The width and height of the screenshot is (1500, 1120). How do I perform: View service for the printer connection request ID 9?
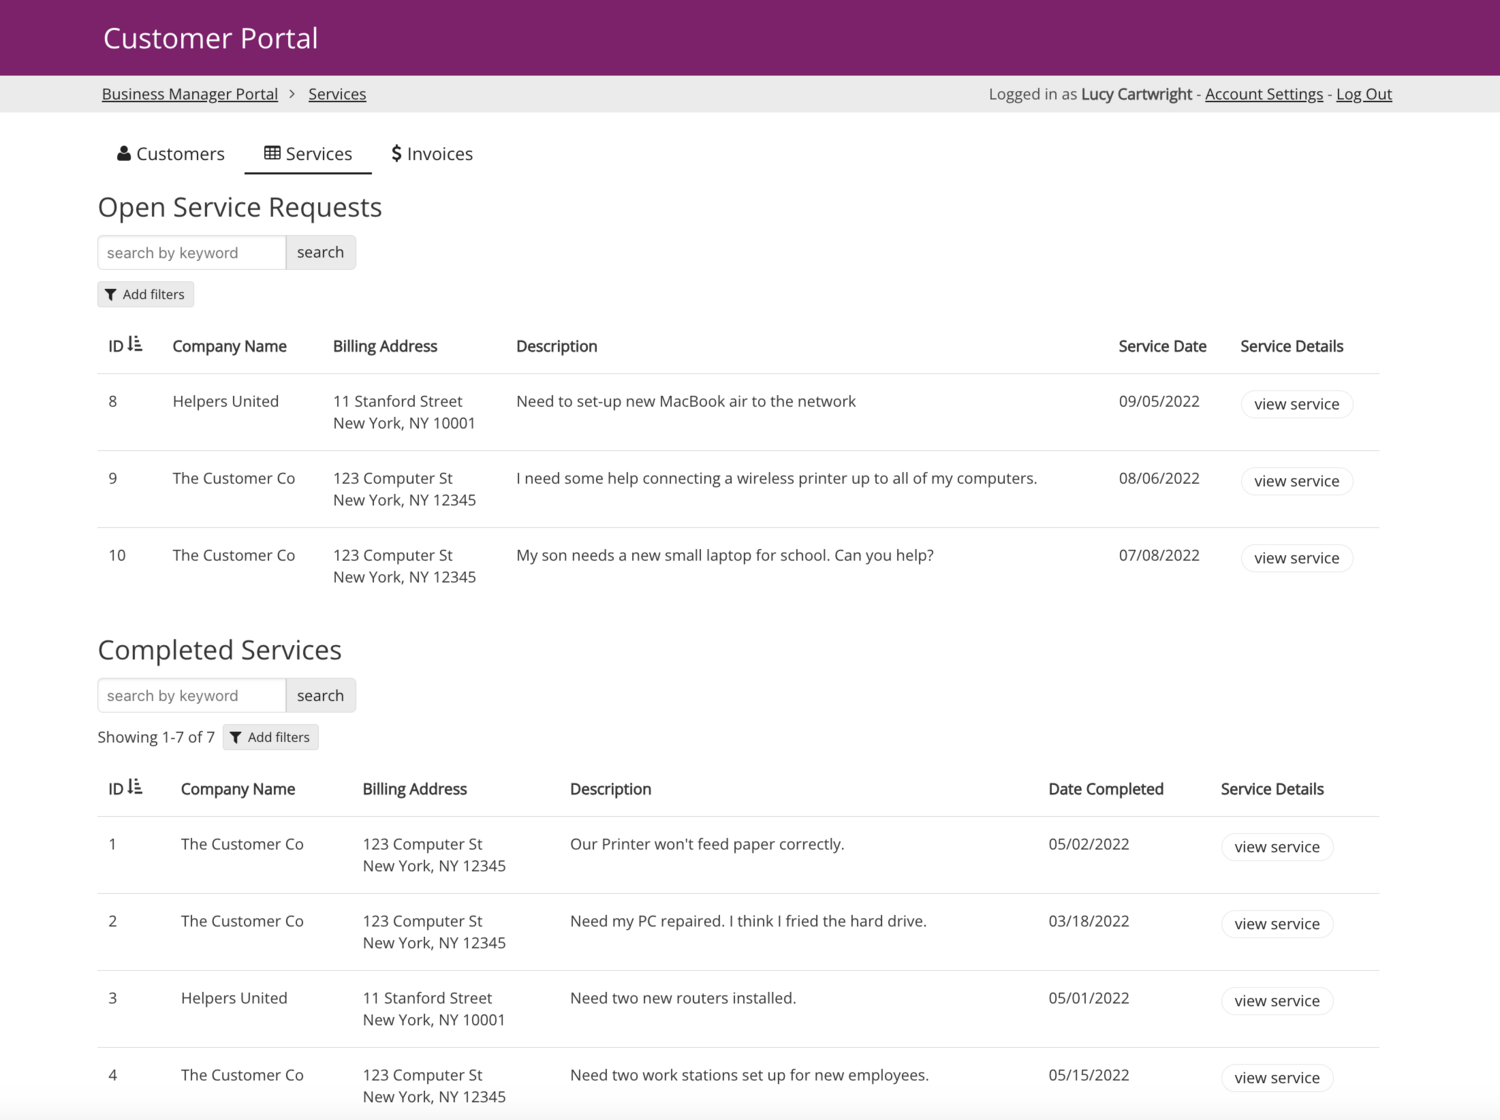1296,481
